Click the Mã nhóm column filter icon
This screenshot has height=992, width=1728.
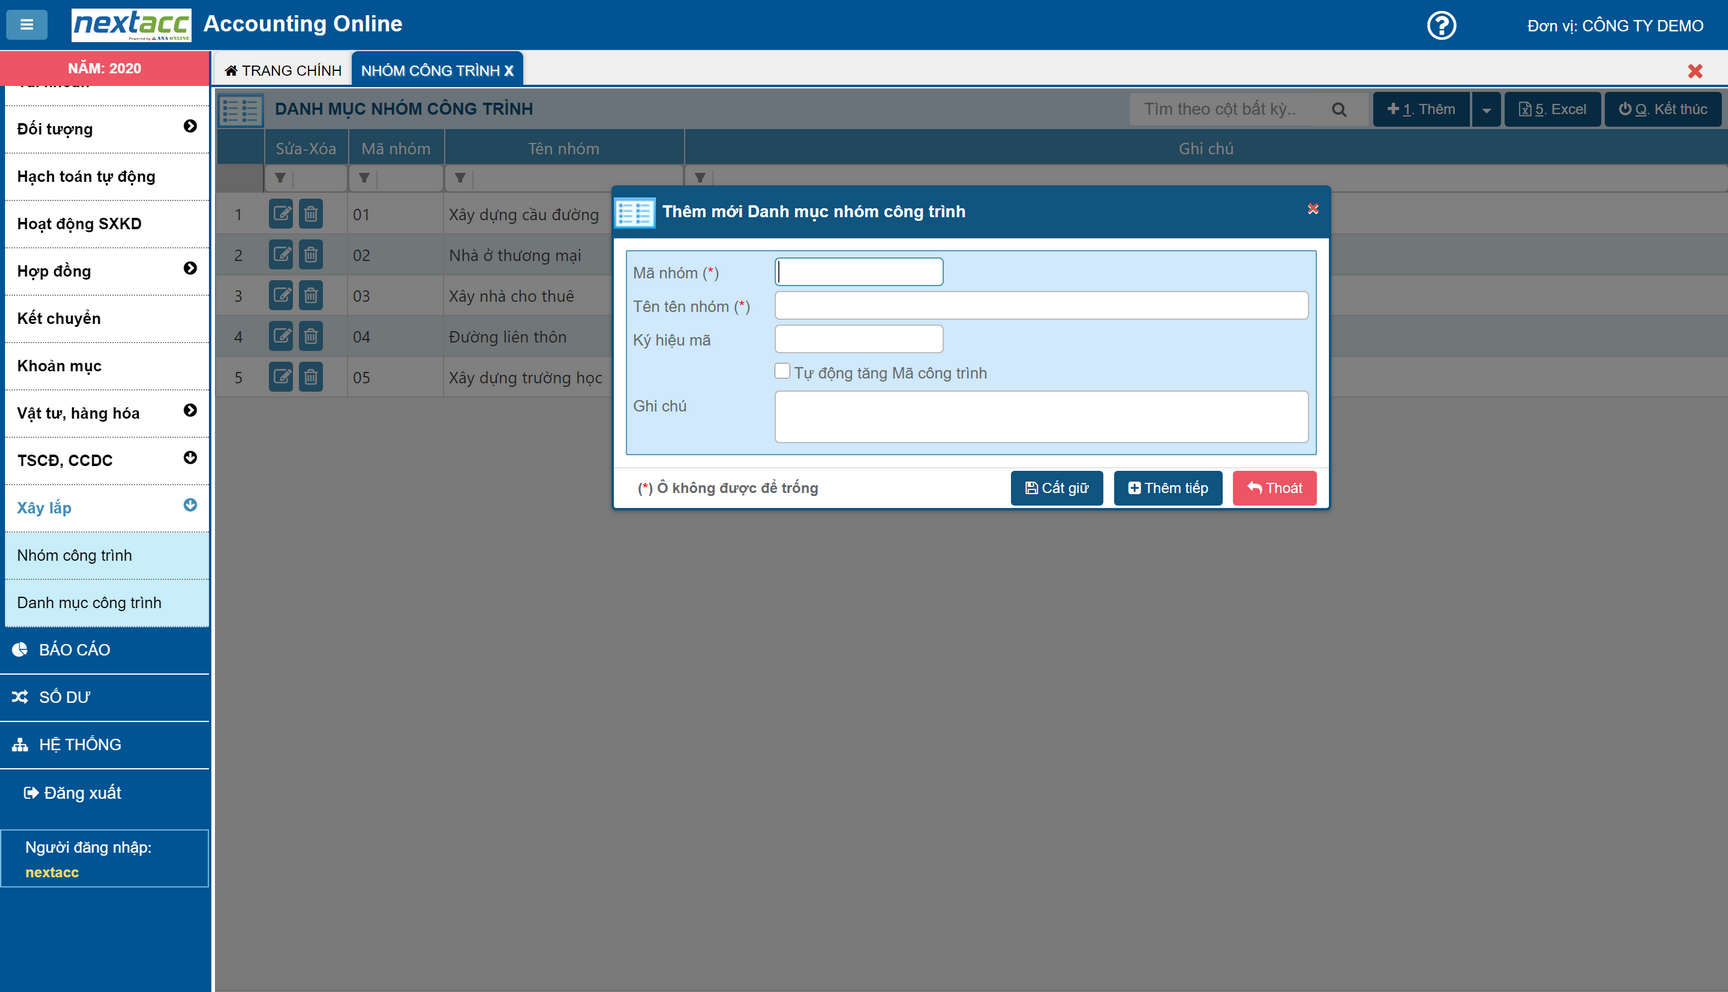[x=364, y=178]
